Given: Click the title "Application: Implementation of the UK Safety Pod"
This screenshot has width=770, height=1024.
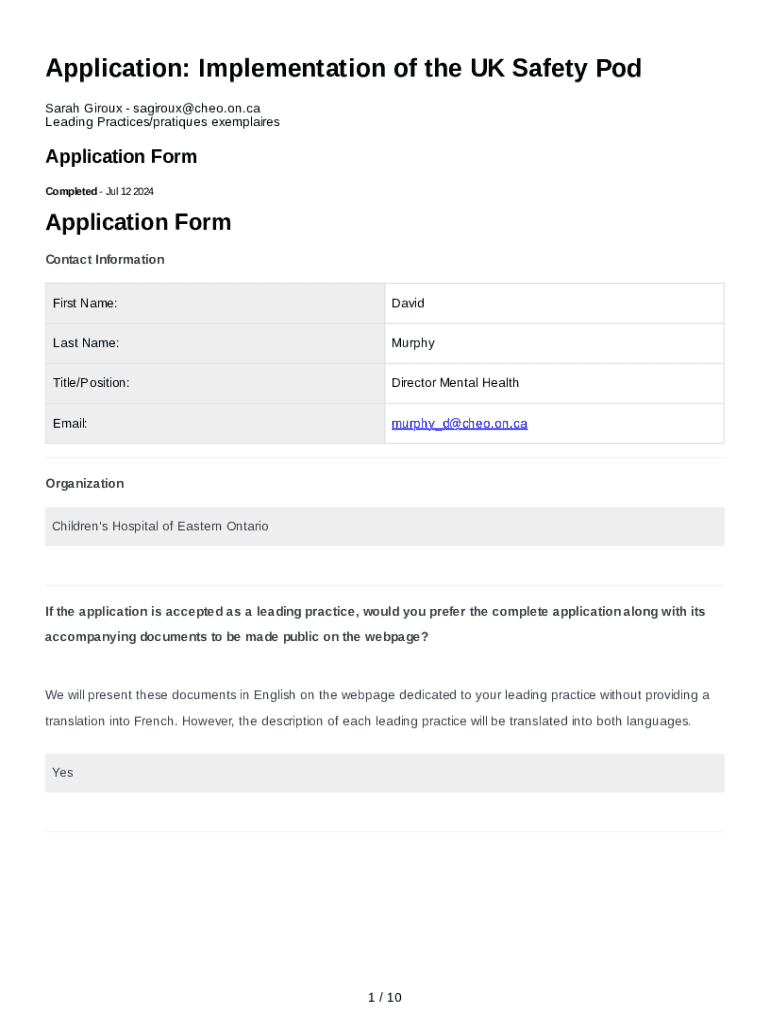Looking at the screenshot, I should point(343,69).
